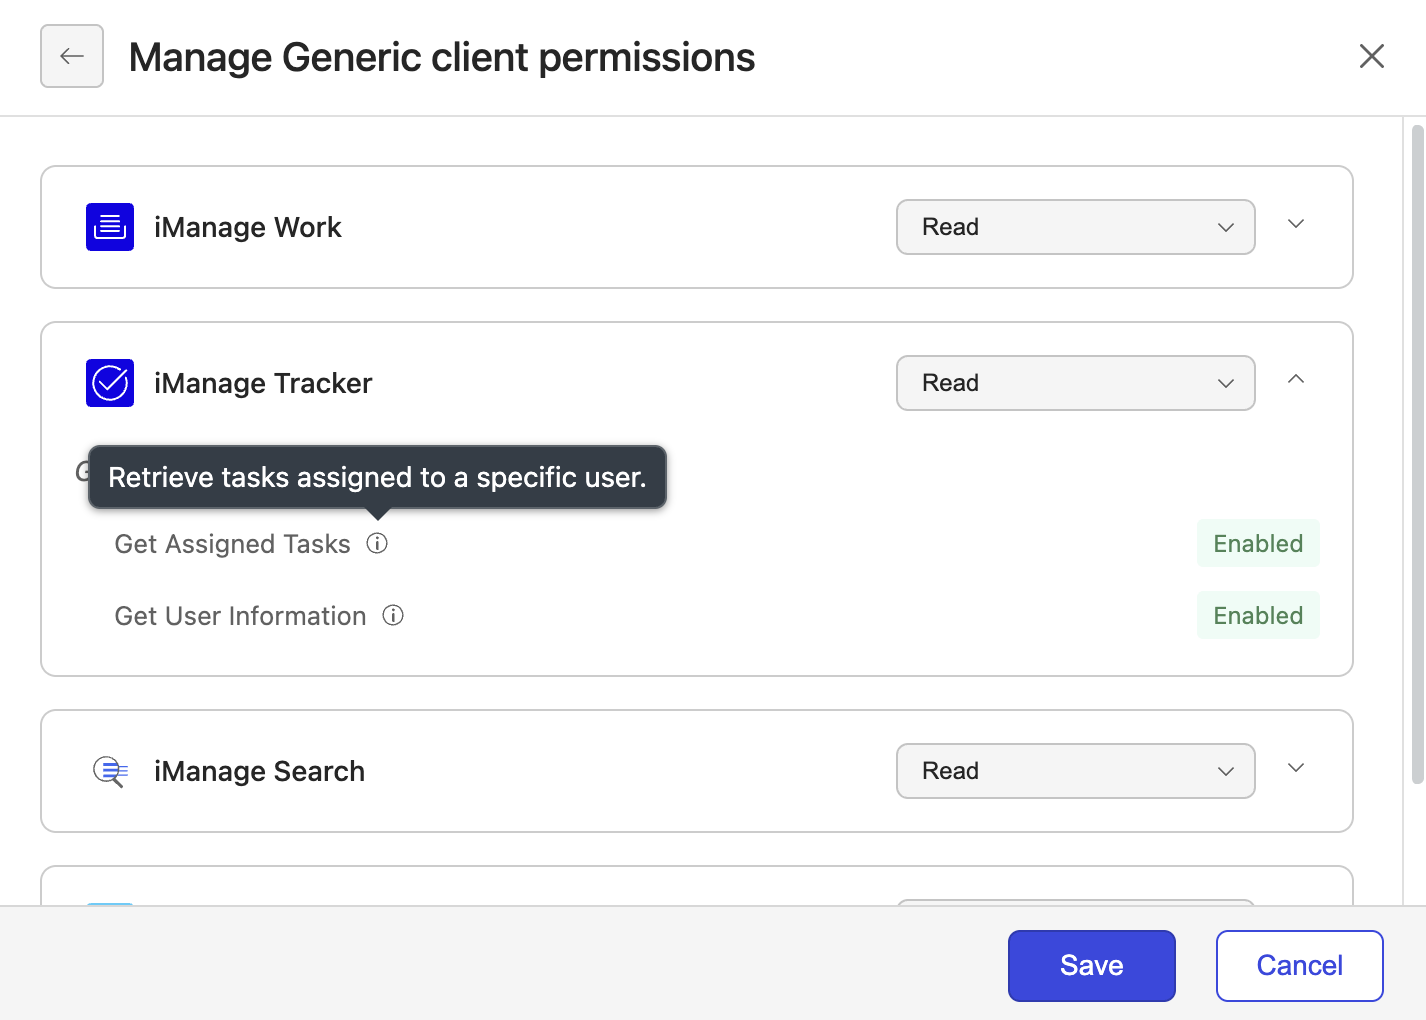The image size is (1426, 1020).
Task: Click the iManage Search title
Action: tap(260, 772)
